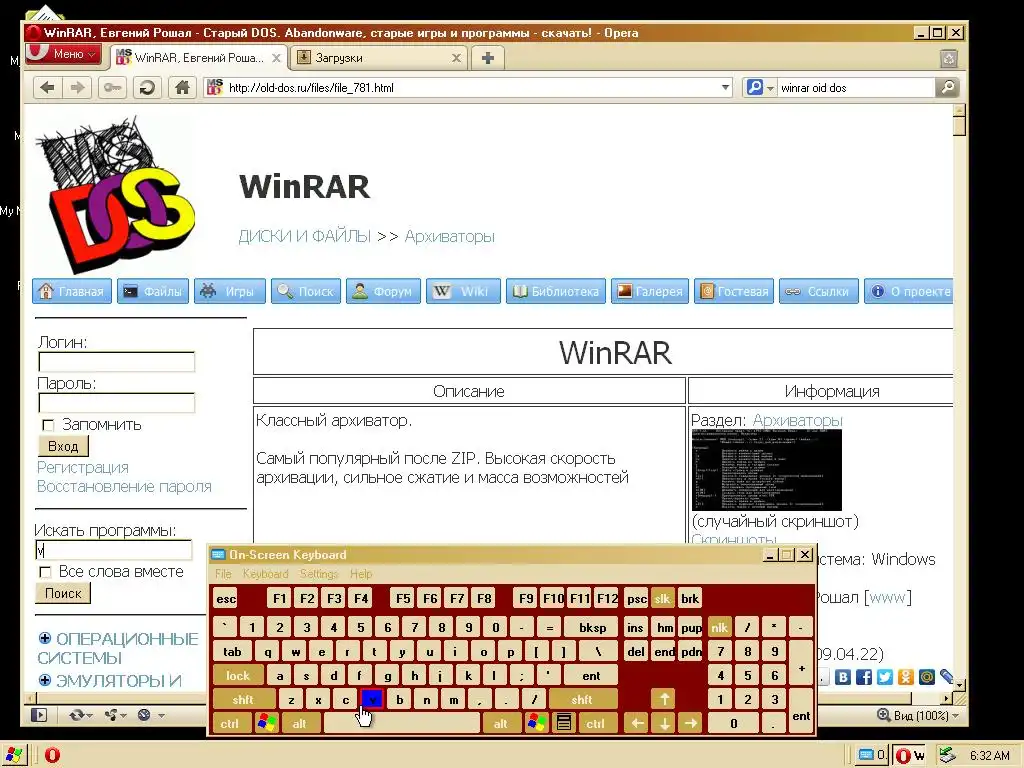Share page on VK icon
This screenshot has height=768, width=1024.
tap(843, 677)
